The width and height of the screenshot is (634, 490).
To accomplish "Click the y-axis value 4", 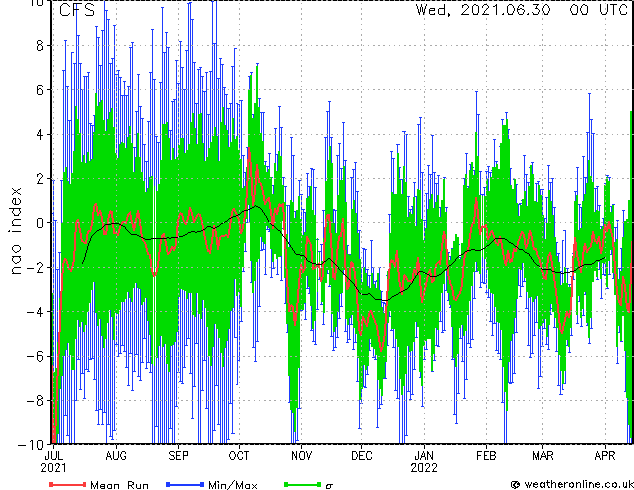I will (x=40, y=134).
